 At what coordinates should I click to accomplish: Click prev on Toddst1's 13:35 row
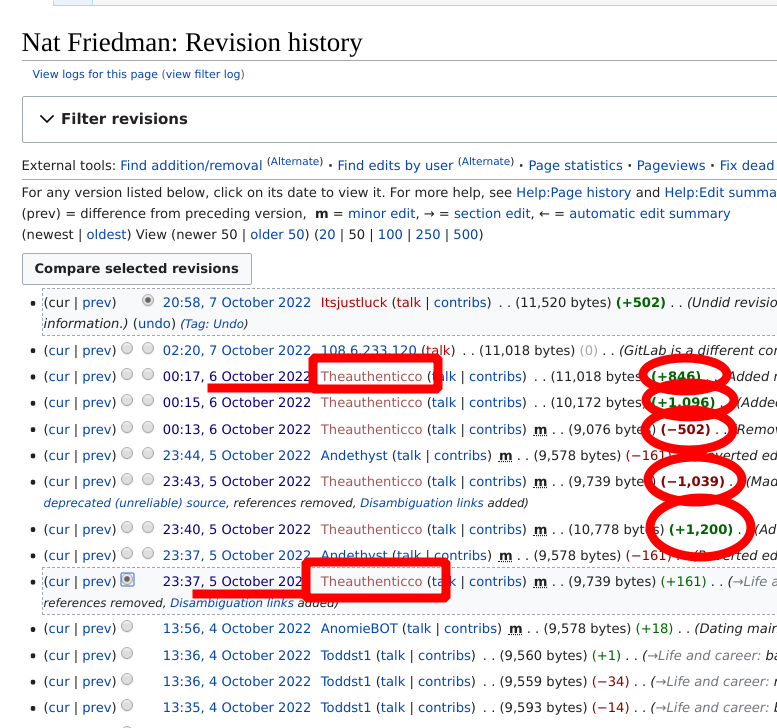pyautogui.click(x=97, y=708)
